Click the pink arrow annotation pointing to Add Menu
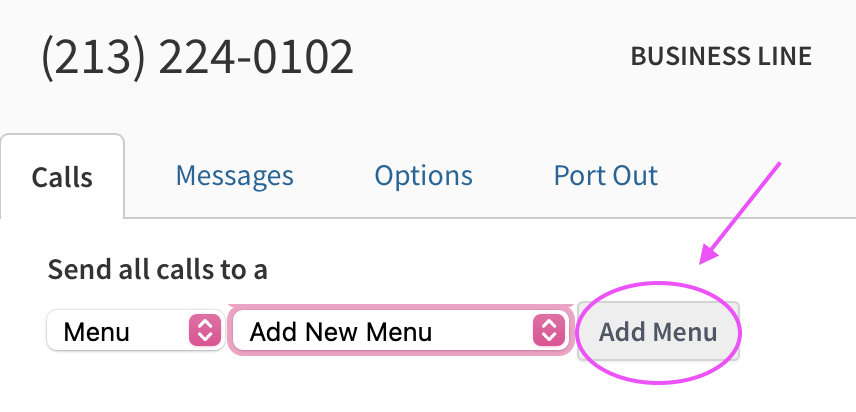This screenshot has height=412, width=856. (x=742, y=212)
